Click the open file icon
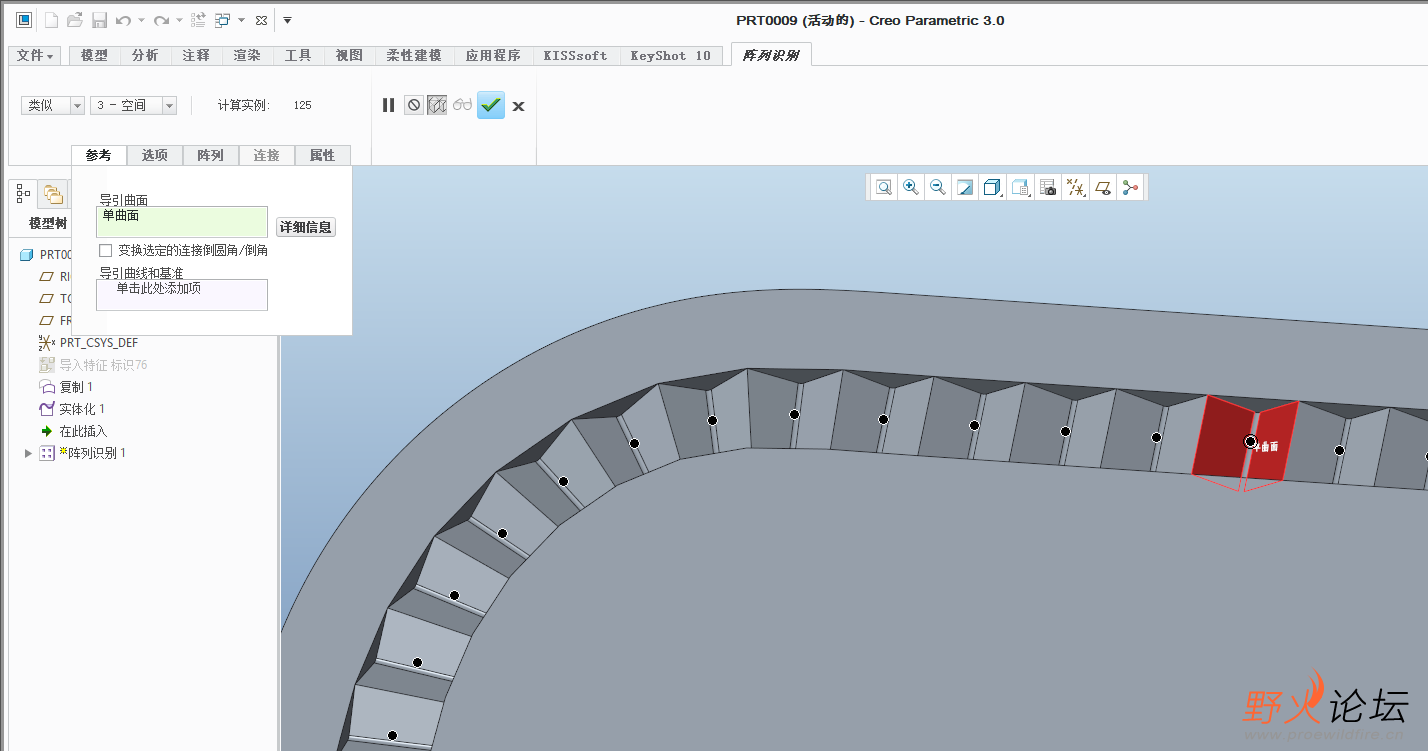This screenshot has width=1428, height=751. (75, 20)
